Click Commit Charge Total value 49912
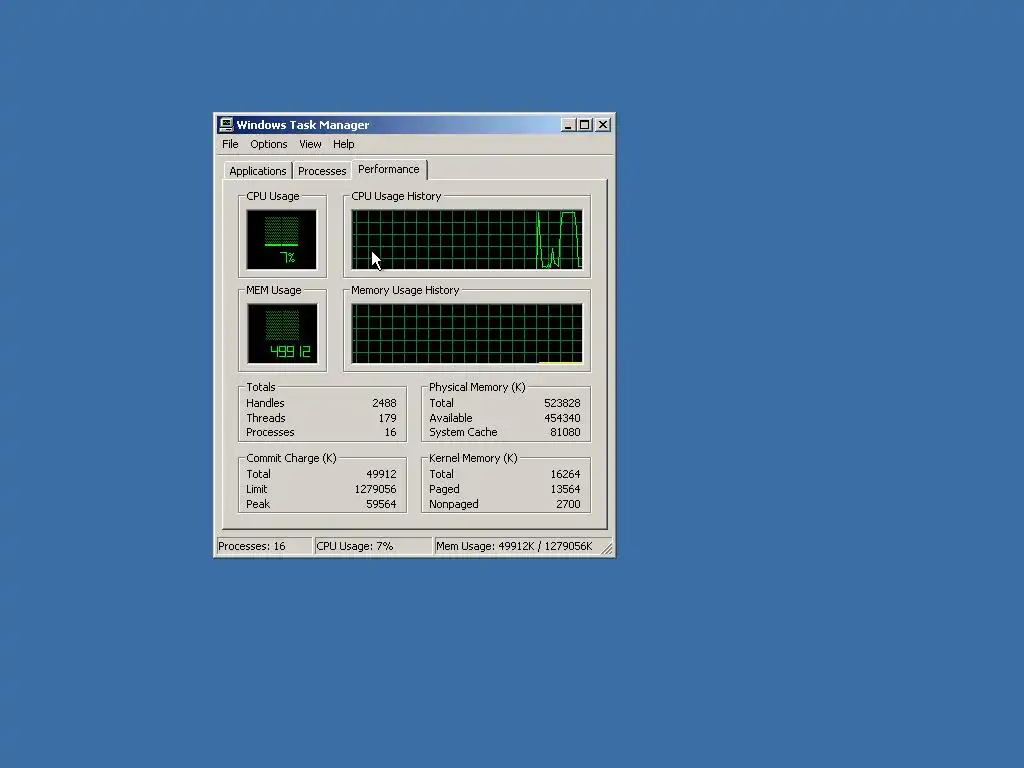The image size is (1024, 768). coord(381,474)
